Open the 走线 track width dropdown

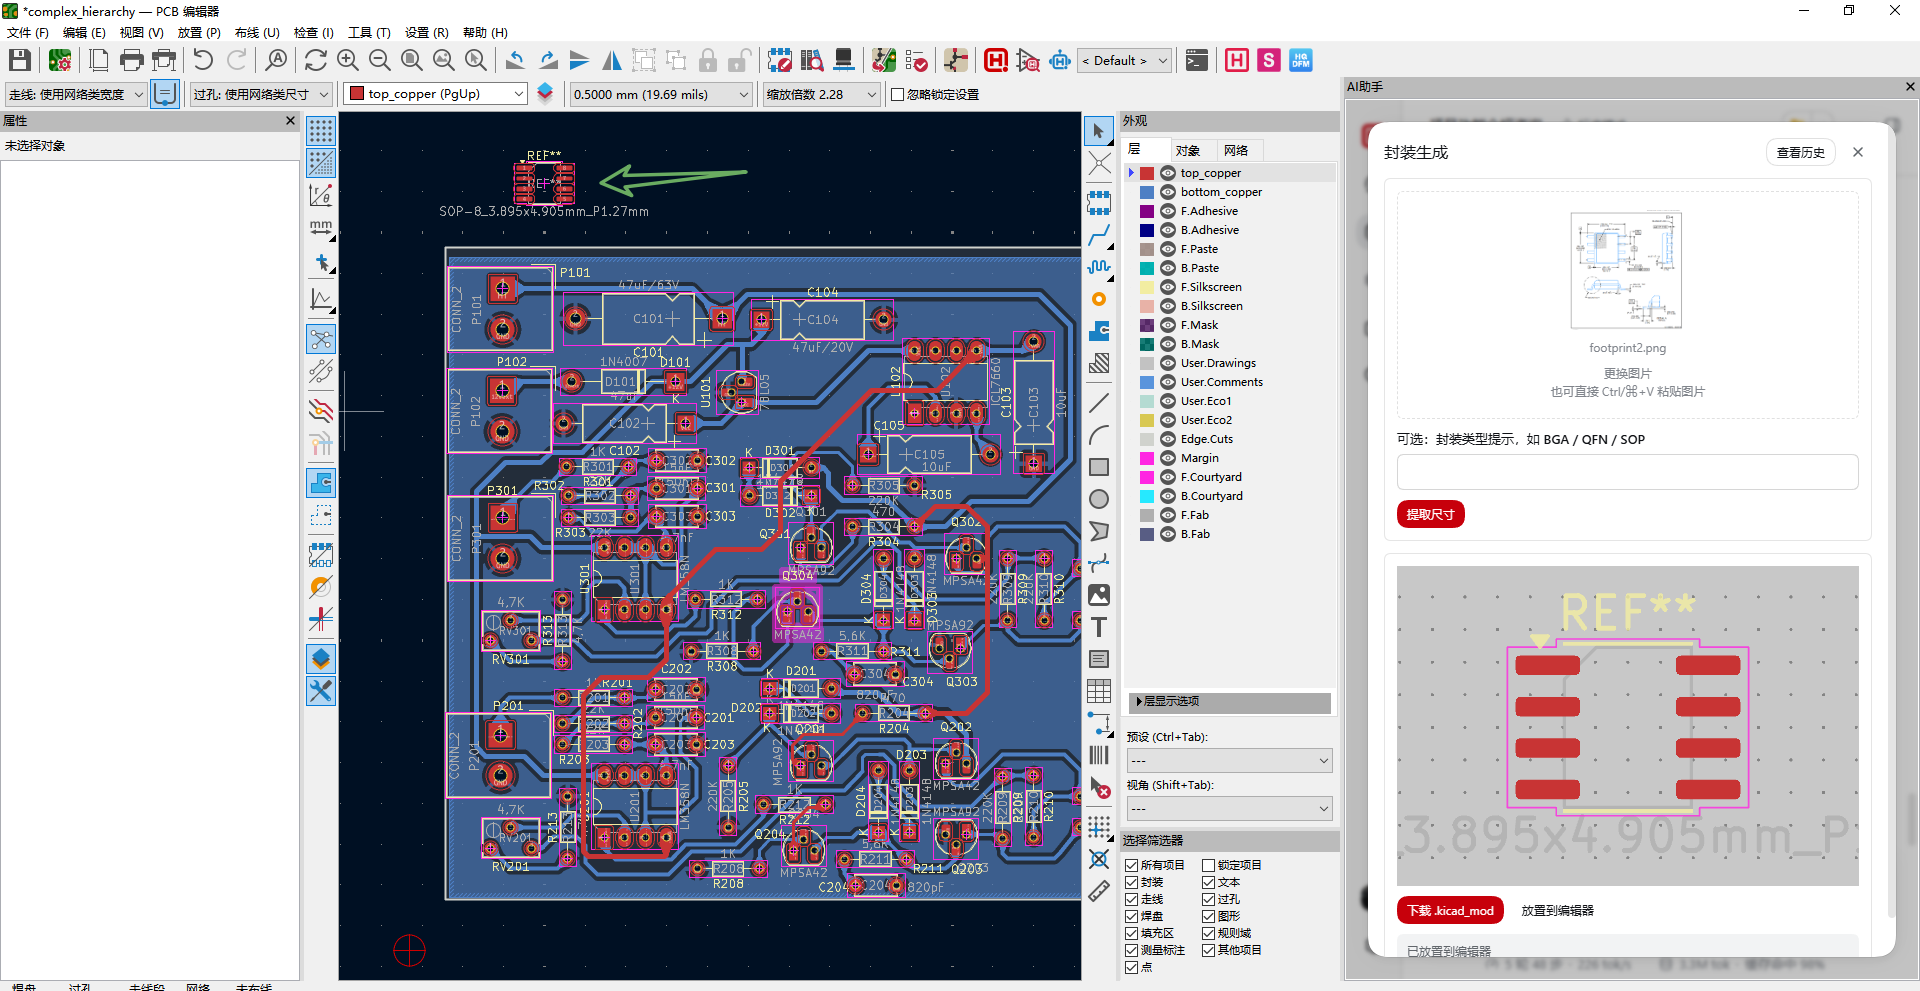coord(76,94)
